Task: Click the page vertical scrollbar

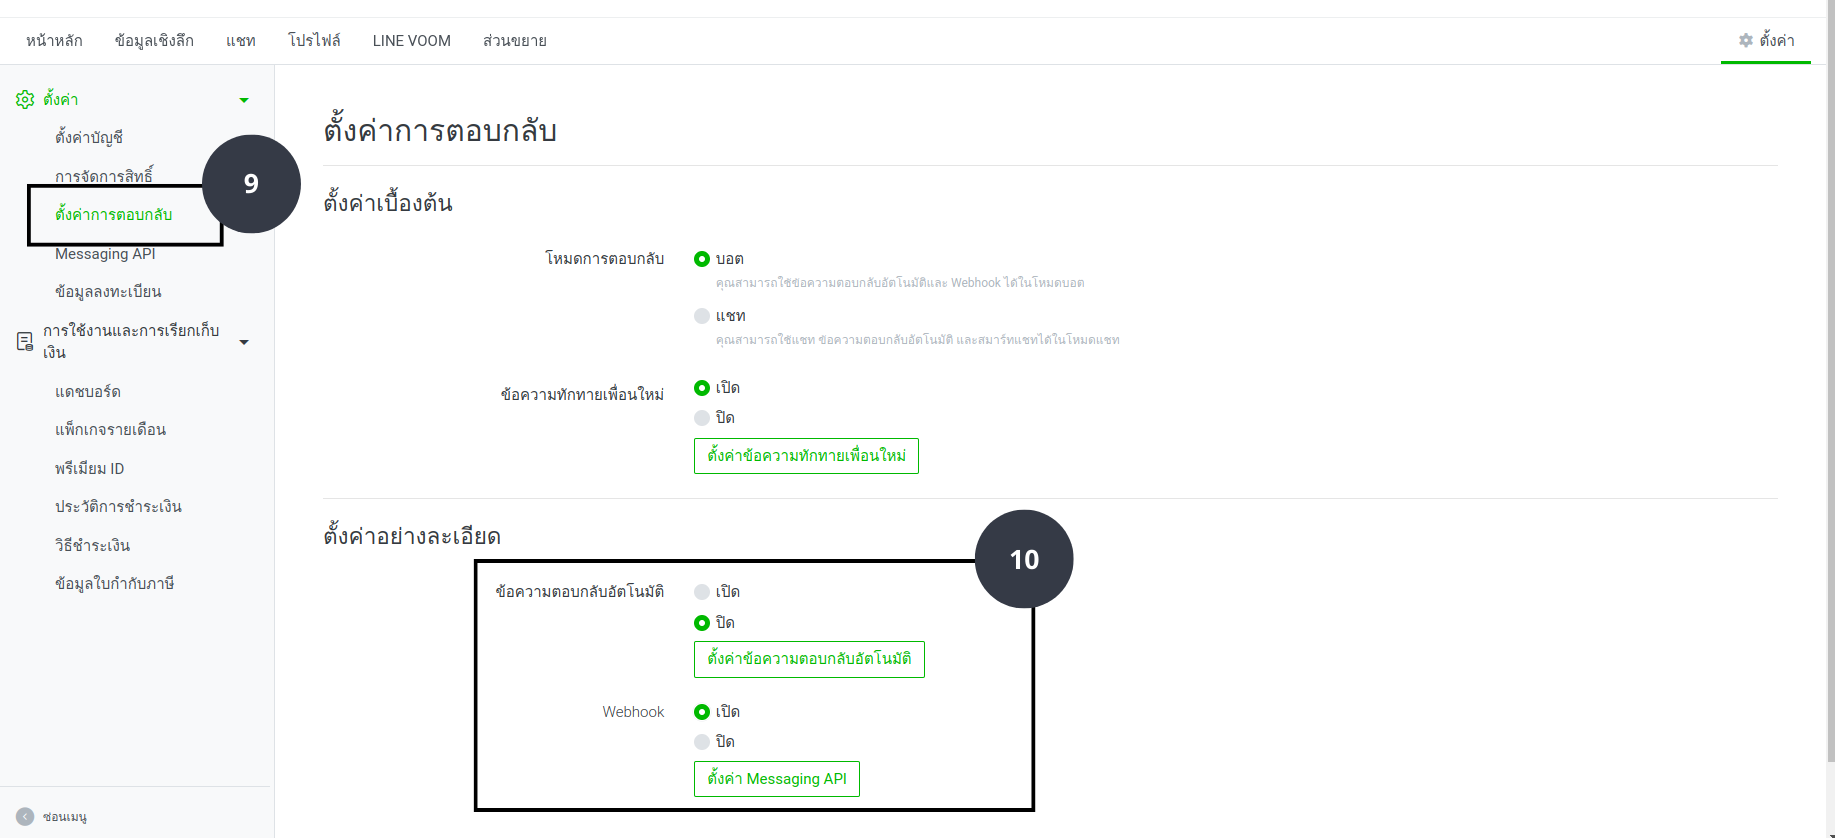Action: (1830, 400)
